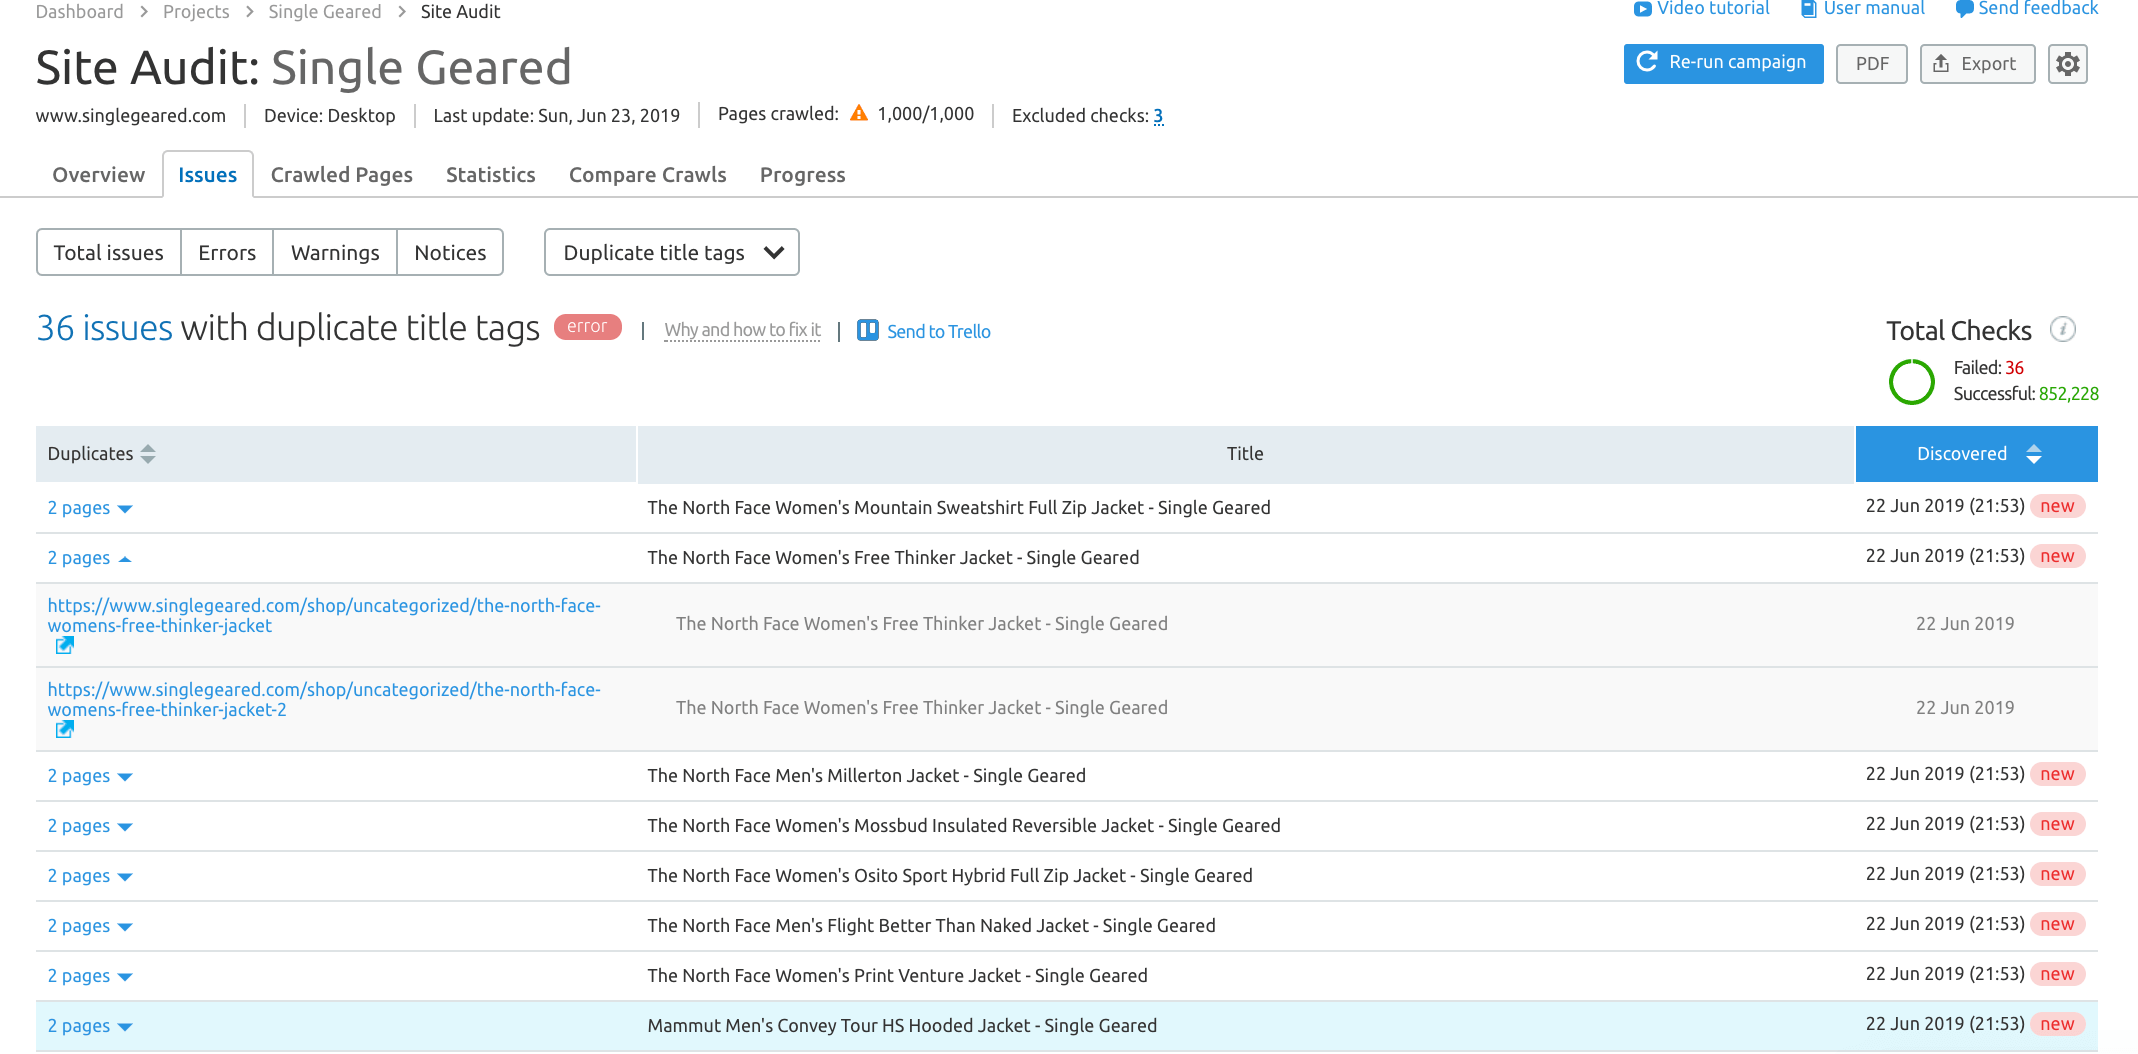2138x1054 pixels.
Task: Click the pages crawled warning triangle
Action: click(859, 113)
